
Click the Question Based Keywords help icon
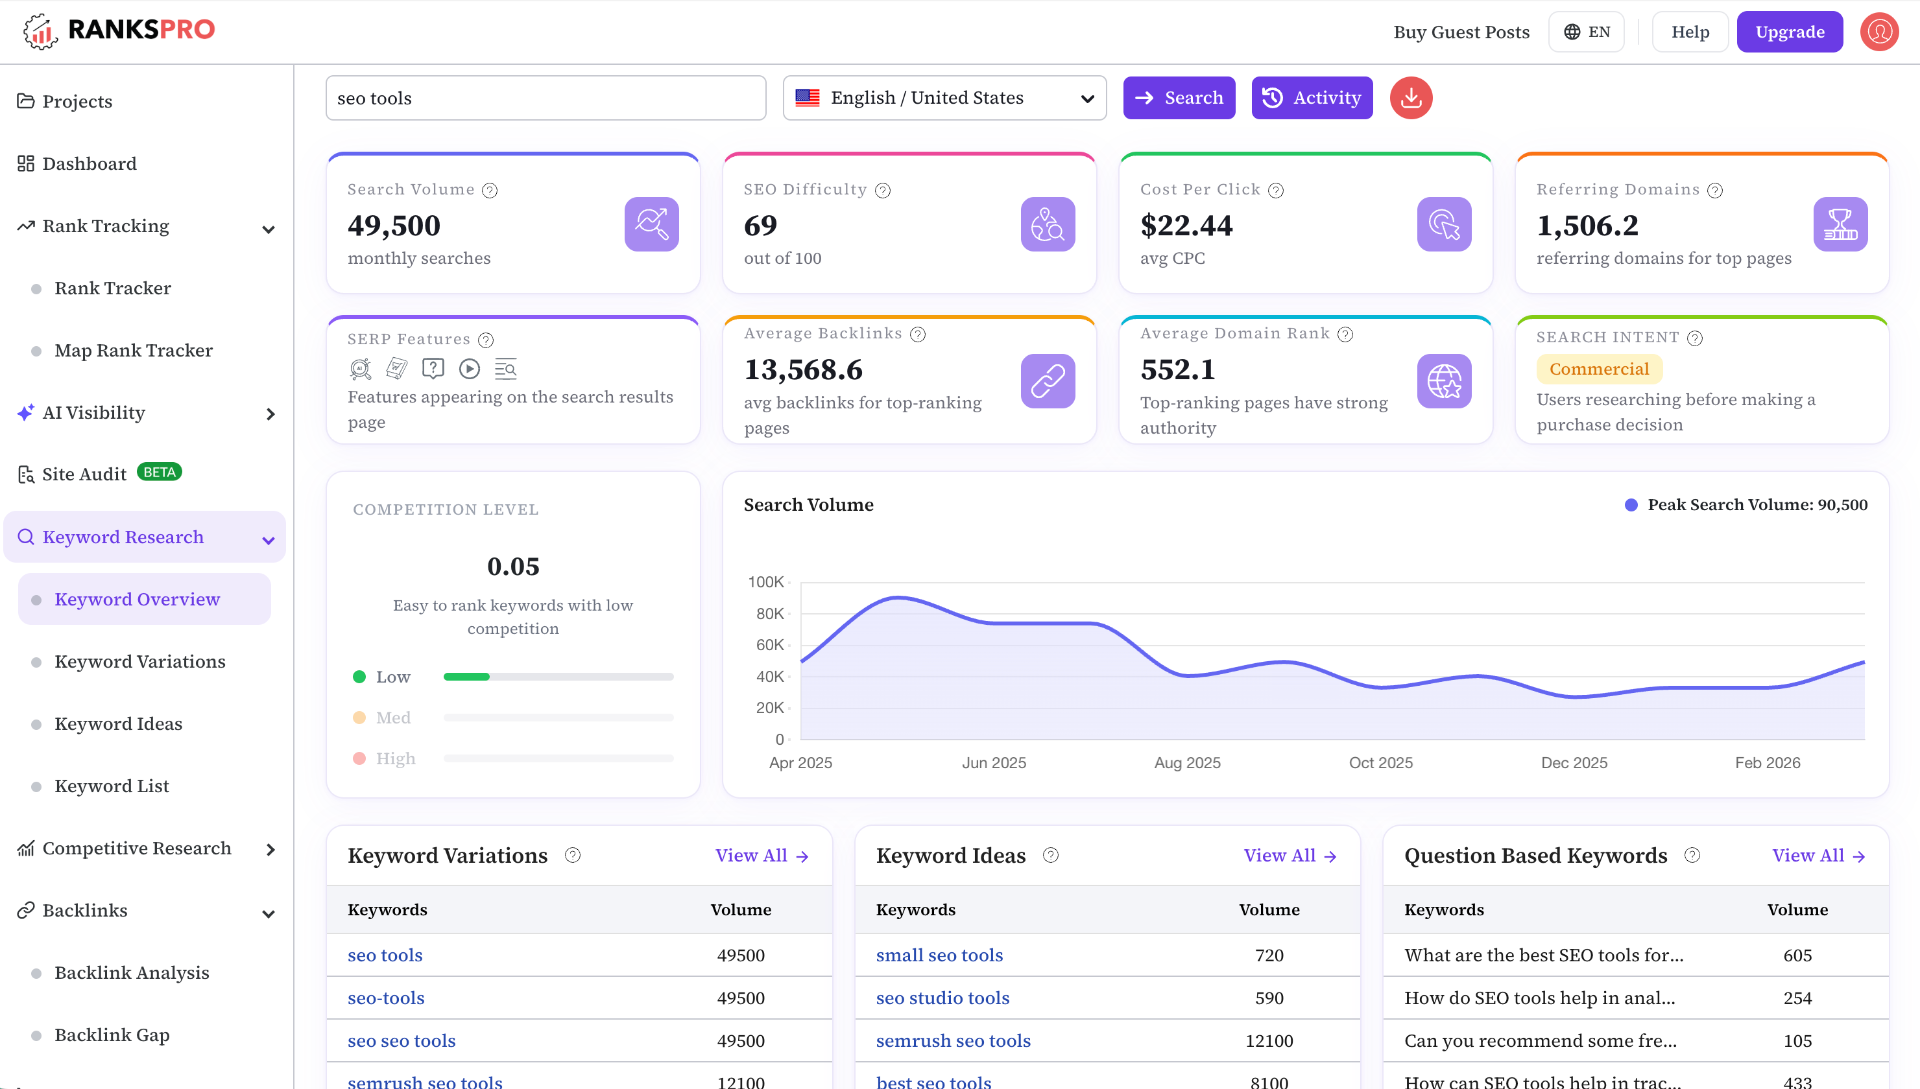click(x=1692, y=855)
